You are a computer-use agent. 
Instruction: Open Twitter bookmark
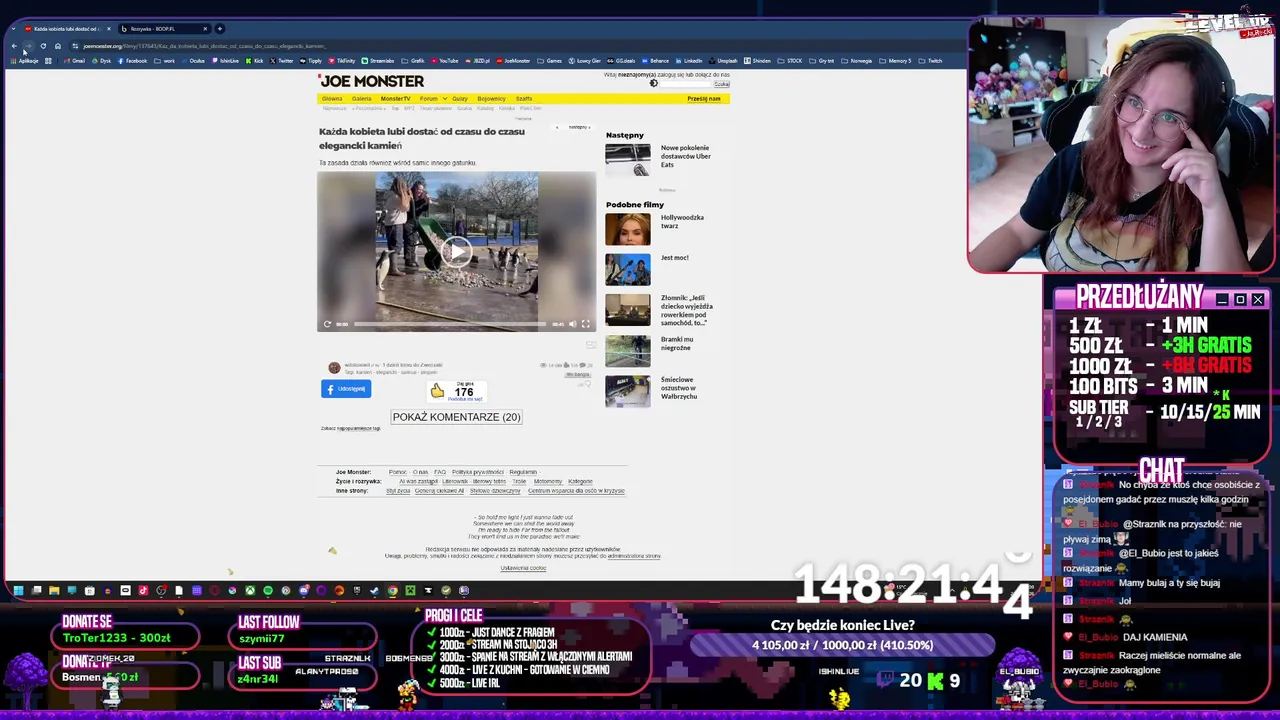click(282, 61)
